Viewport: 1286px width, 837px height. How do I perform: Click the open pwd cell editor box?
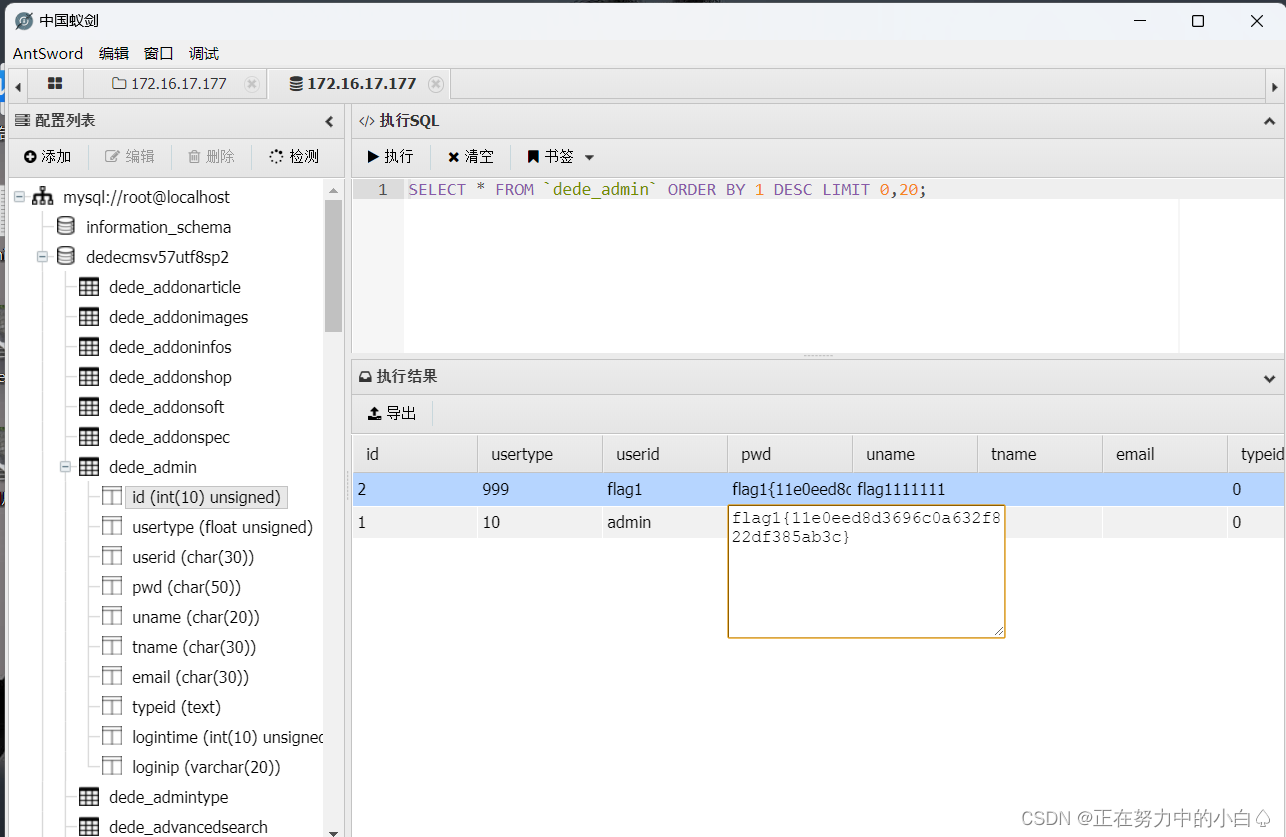866,571
